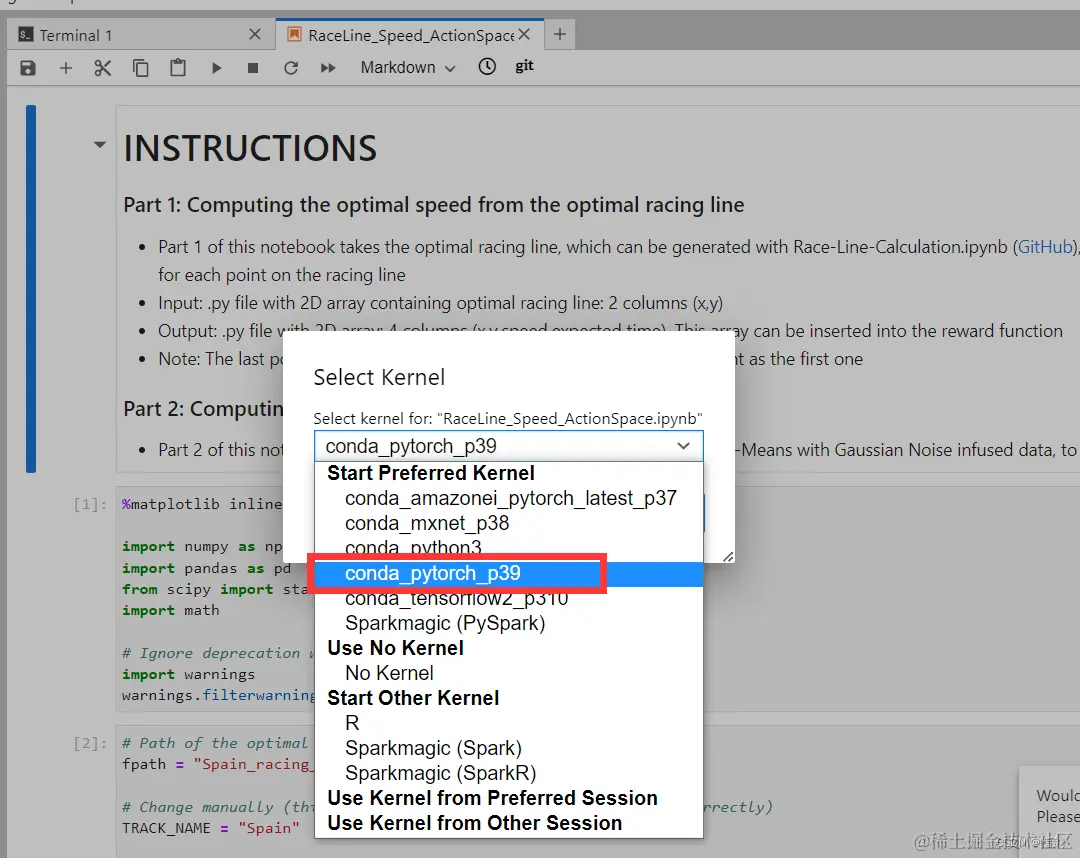Screen dimensions: 1080x858
Task: Close the Terminal 1 tab
Action: (x=255, y=34)
